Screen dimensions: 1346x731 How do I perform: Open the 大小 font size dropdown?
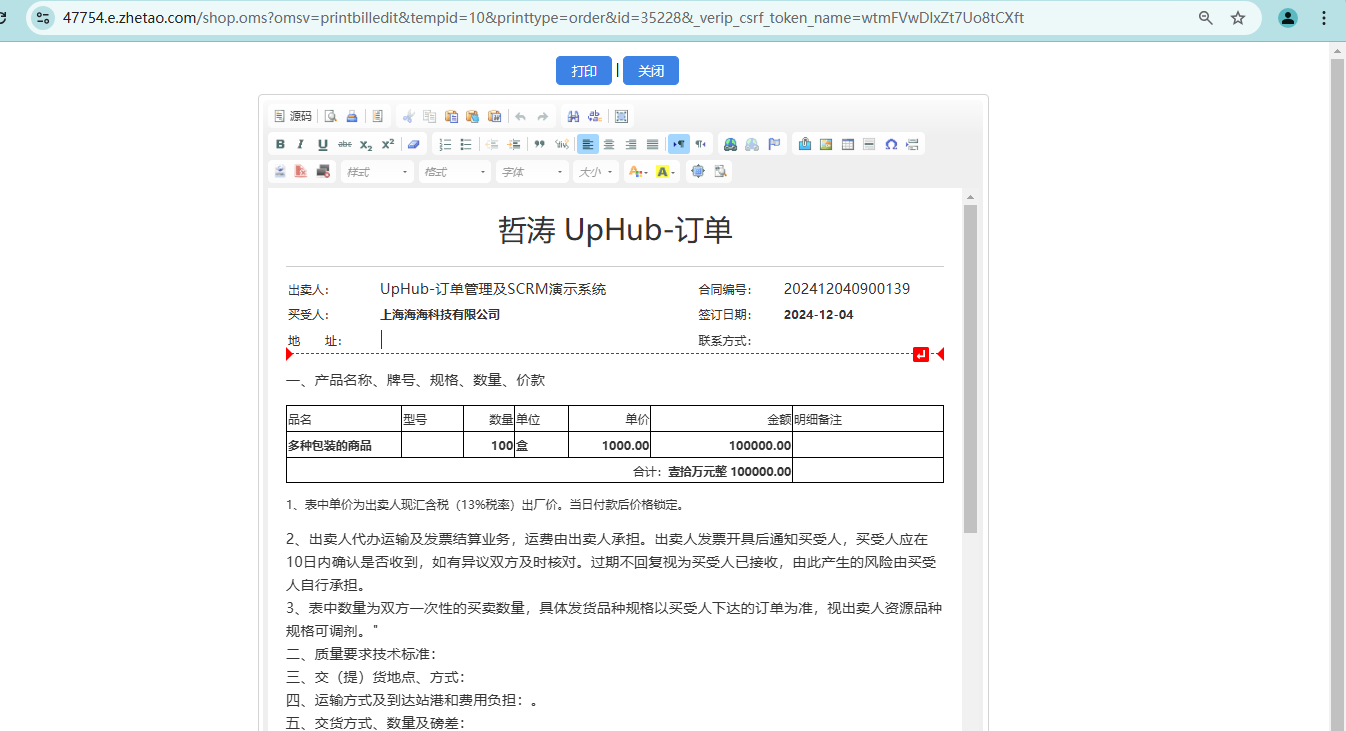[596, 172]
